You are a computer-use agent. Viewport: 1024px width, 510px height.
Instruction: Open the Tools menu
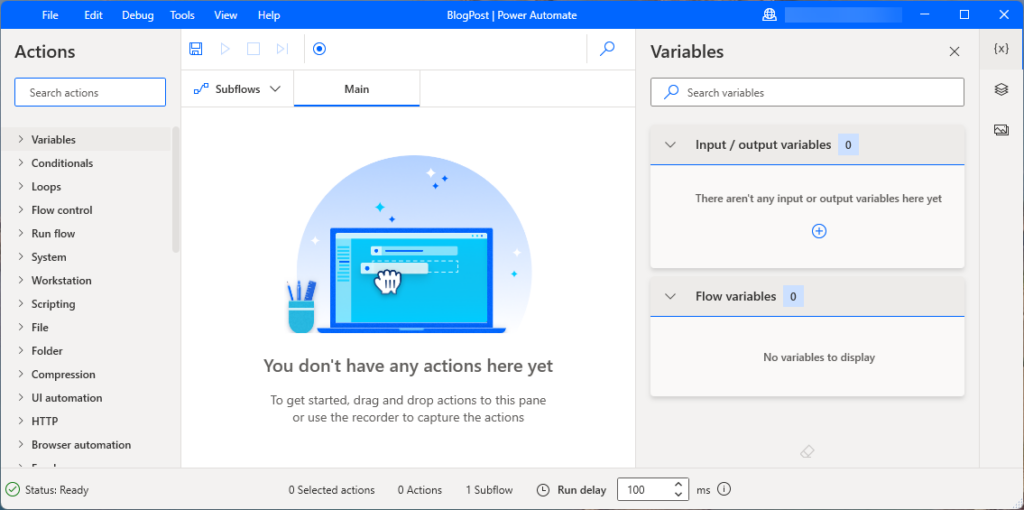(x=182, y=15)
